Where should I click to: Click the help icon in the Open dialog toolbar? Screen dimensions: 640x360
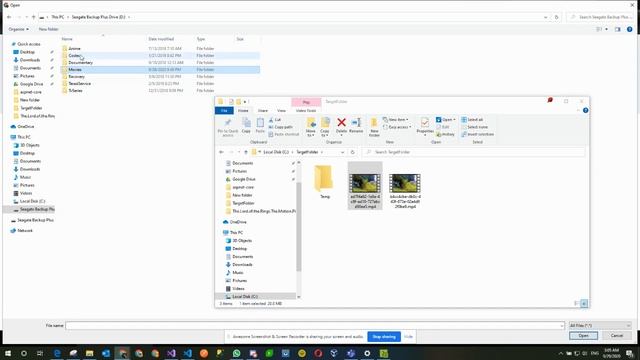(629, 29)
